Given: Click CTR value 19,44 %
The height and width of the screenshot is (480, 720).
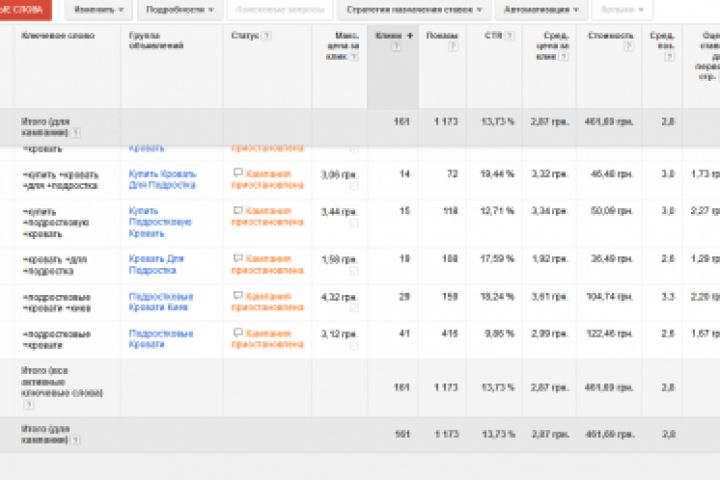Looking at the screenshot, I should pyautogui.click(x=497, y=174).
